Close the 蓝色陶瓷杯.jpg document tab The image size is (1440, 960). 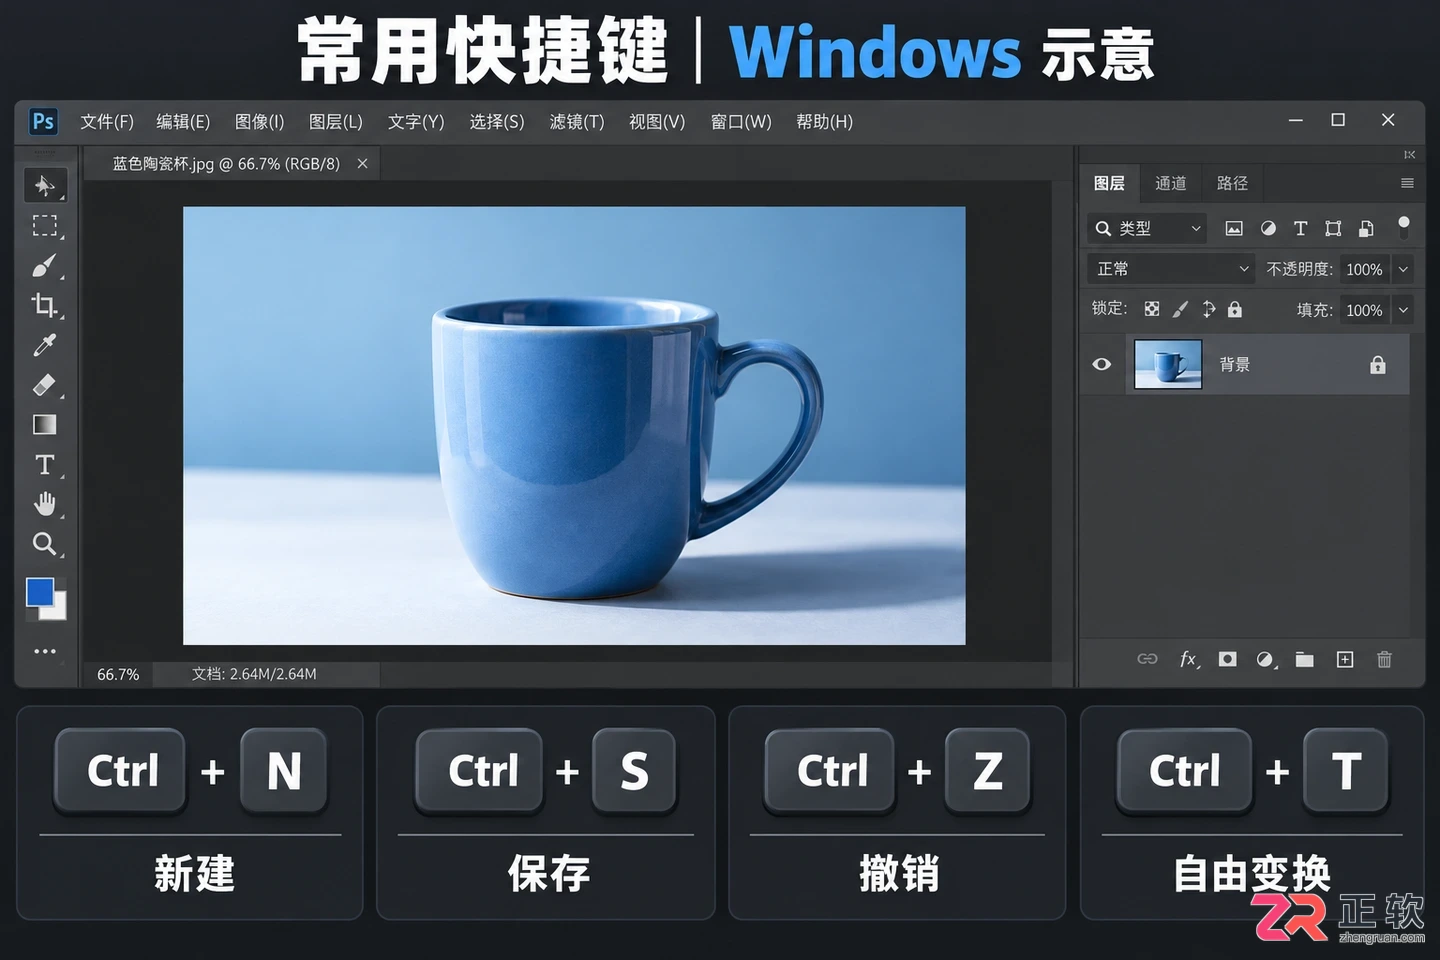[362, 163]
